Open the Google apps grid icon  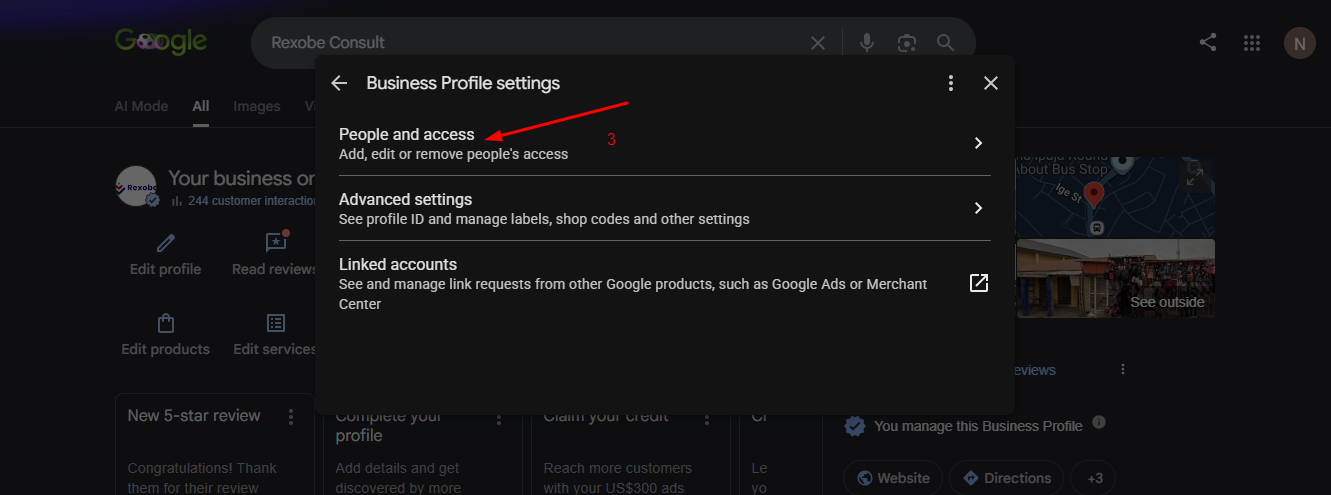pyautogui.click(x=1251, y=43)
